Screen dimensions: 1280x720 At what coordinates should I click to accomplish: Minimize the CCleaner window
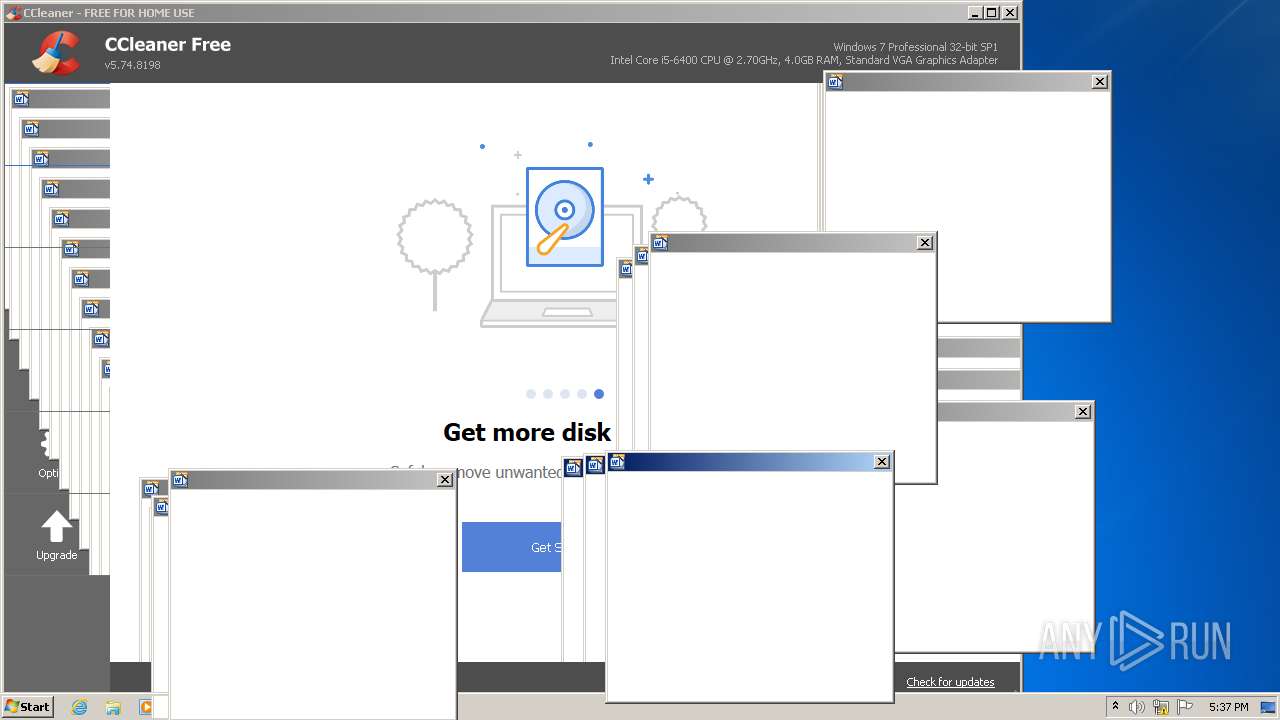point(975,13)
